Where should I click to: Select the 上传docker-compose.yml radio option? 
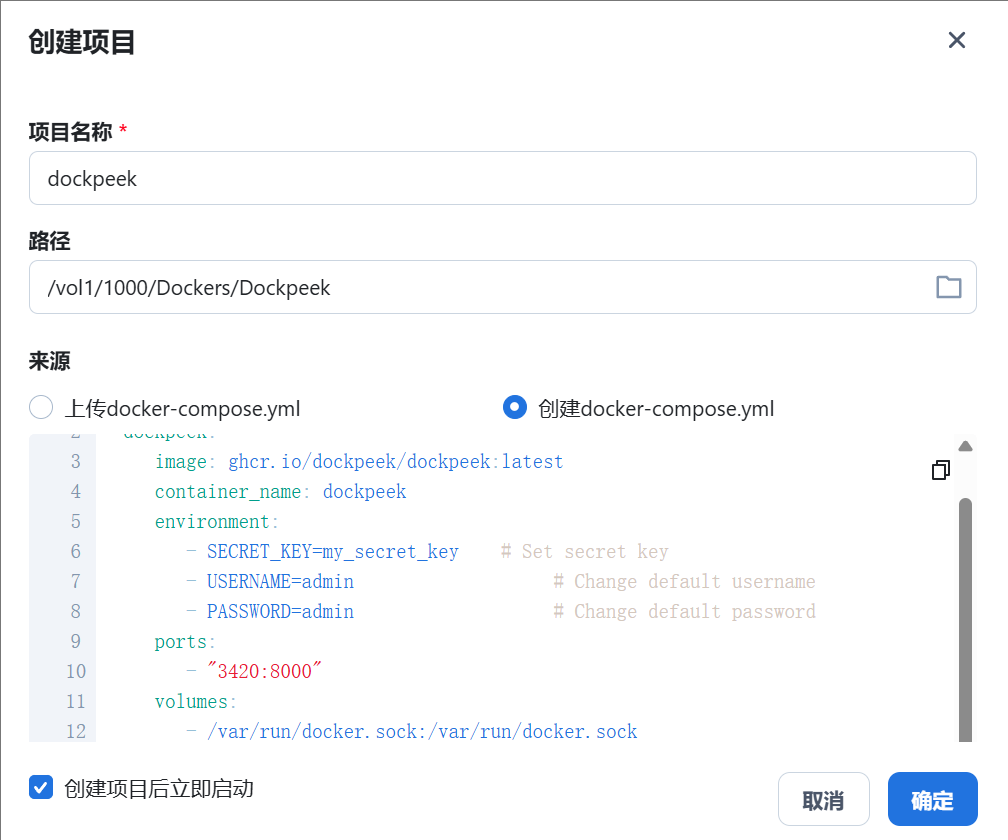[x=41, y=407]
